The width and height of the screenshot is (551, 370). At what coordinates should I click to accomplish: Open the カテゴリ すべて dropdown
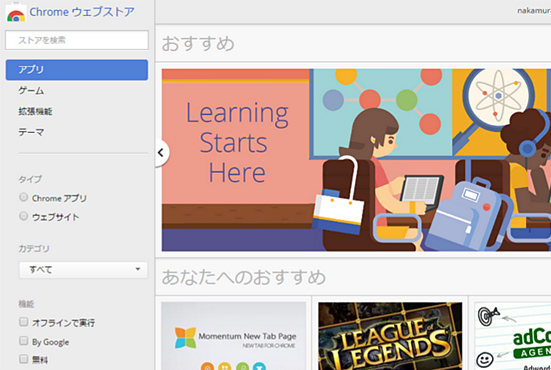[83, 270]
